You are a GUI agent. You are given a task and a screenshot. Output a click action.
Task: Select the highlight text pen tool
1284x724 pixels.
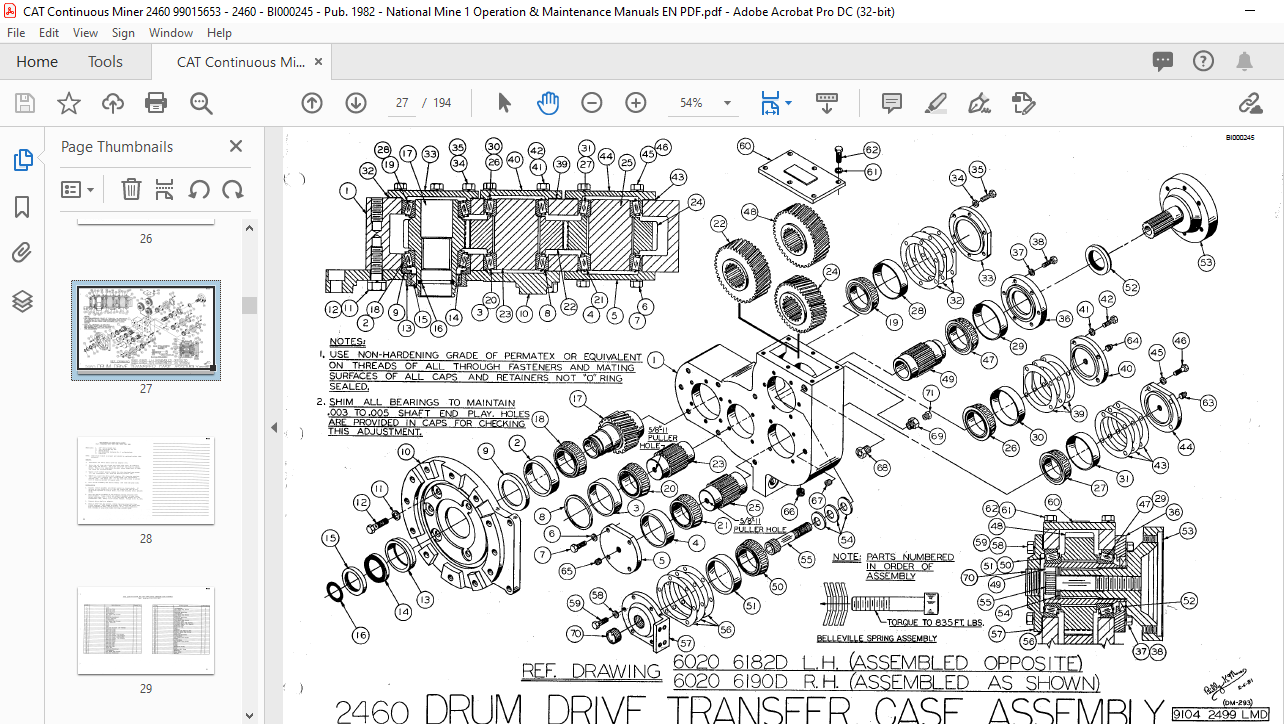pos(936,103)
